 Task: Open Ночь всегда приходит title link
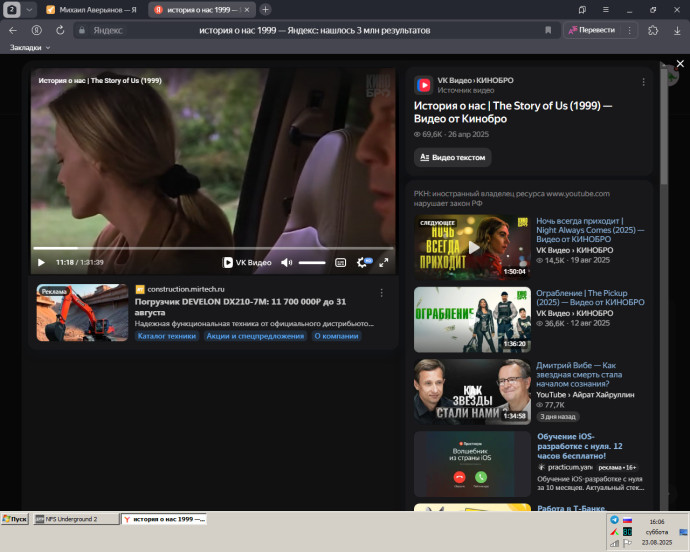click(x=590, y=230)
